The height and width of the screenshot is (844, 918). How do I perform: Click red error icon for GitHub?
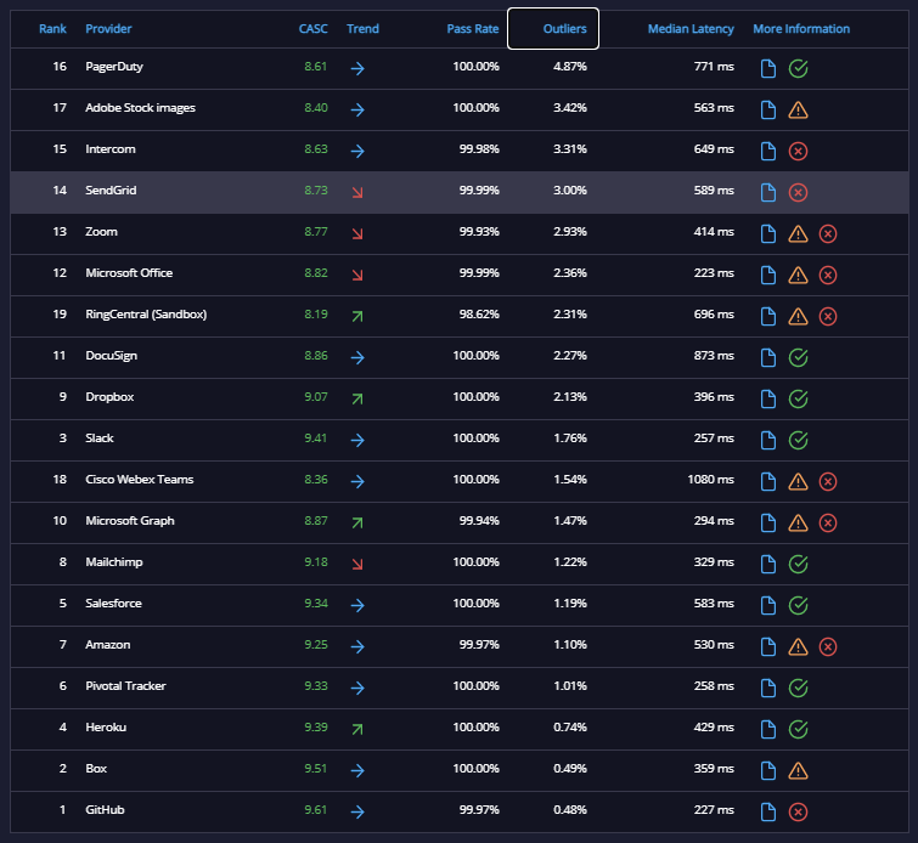(x=798, y=812)
